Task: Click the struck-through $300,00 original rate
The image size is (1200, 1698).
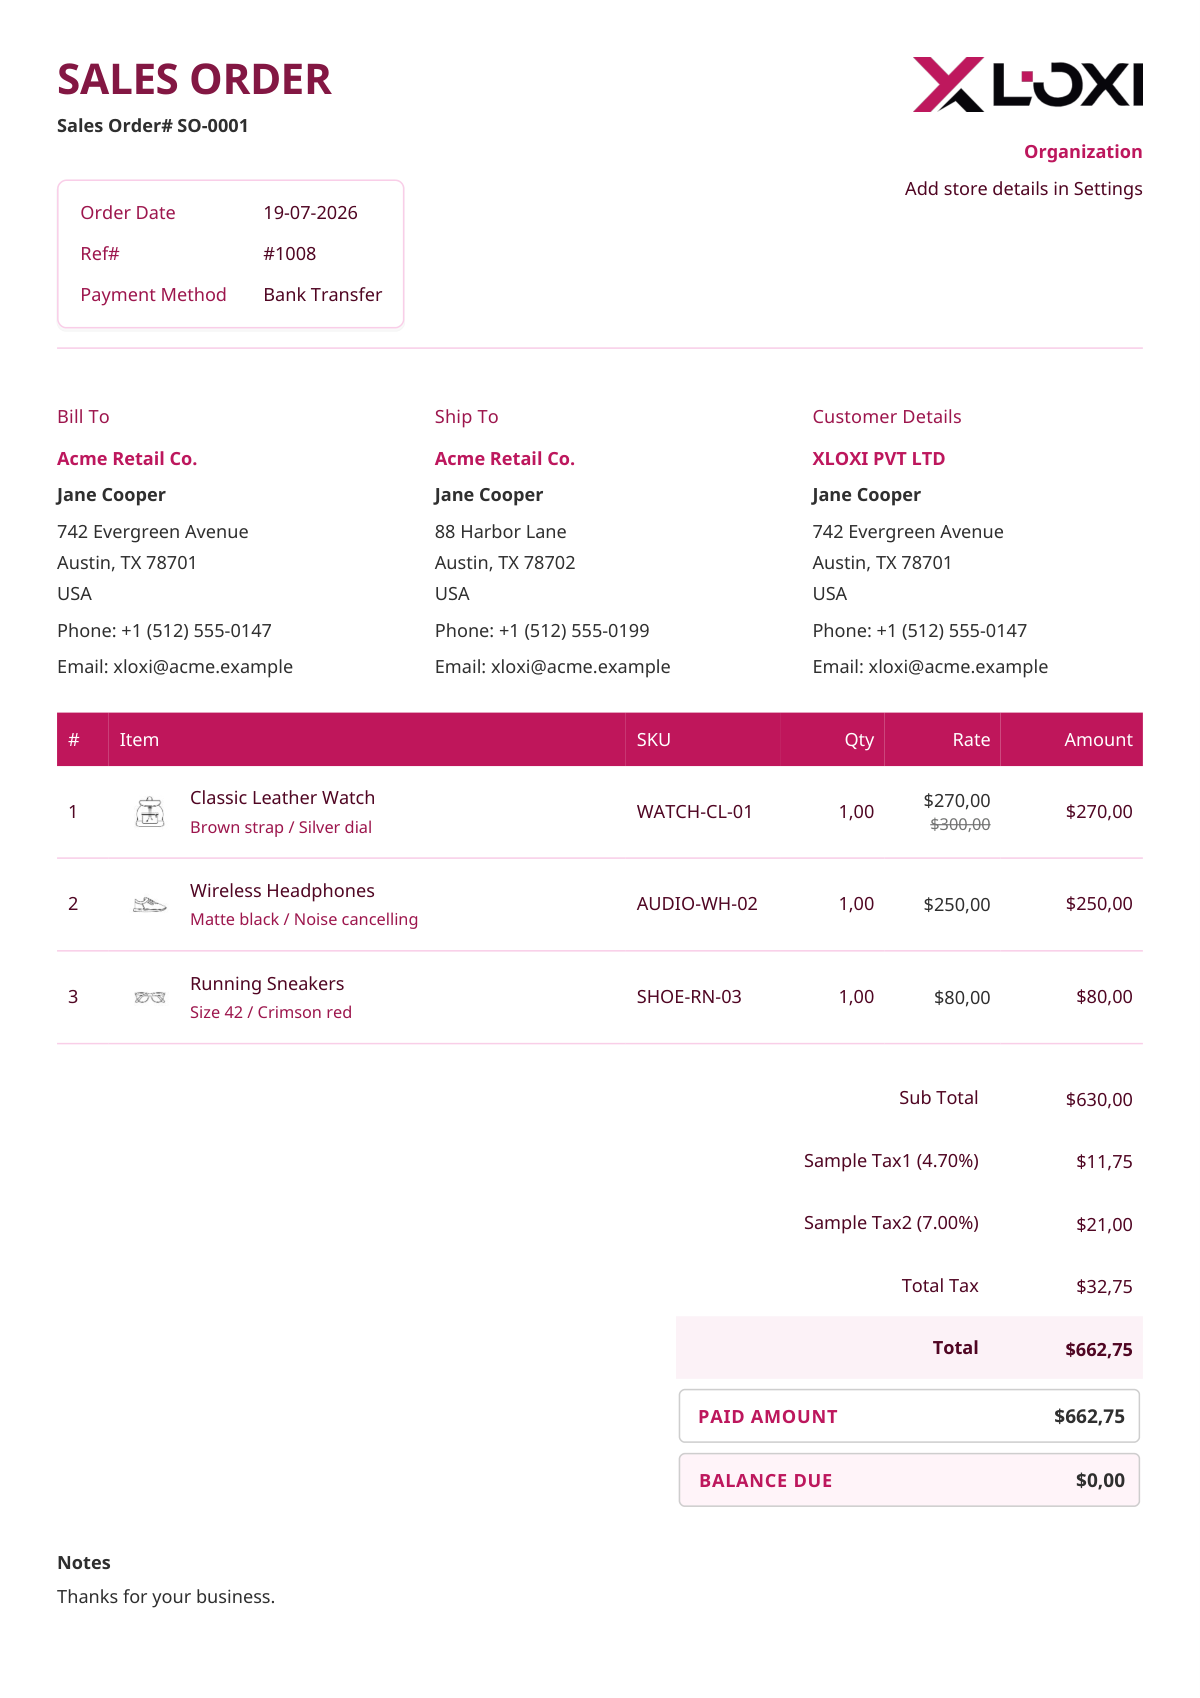Action: pos(960,824)
